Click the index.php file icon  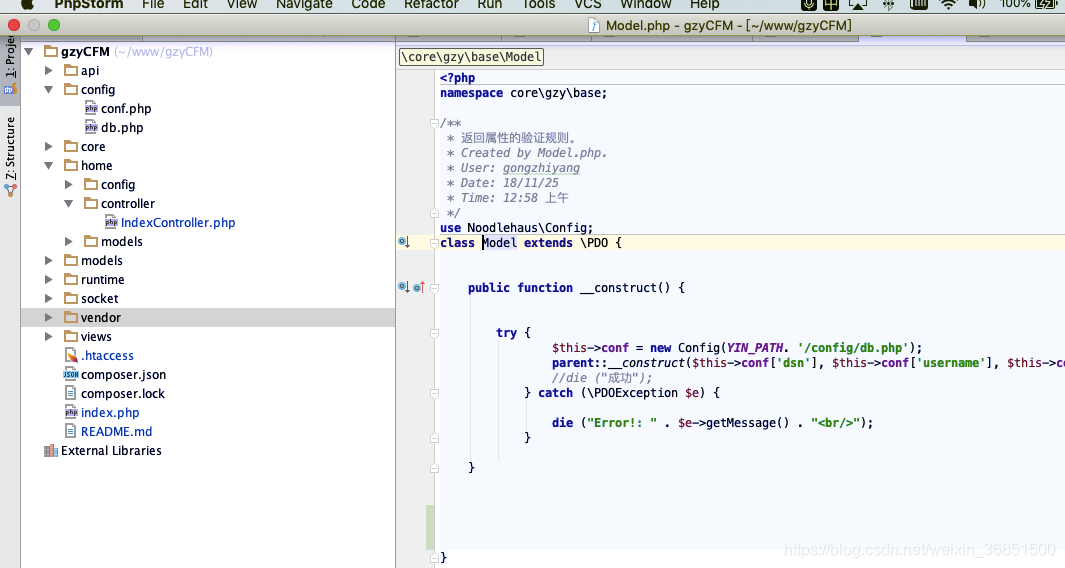click(x=71, y=412)
